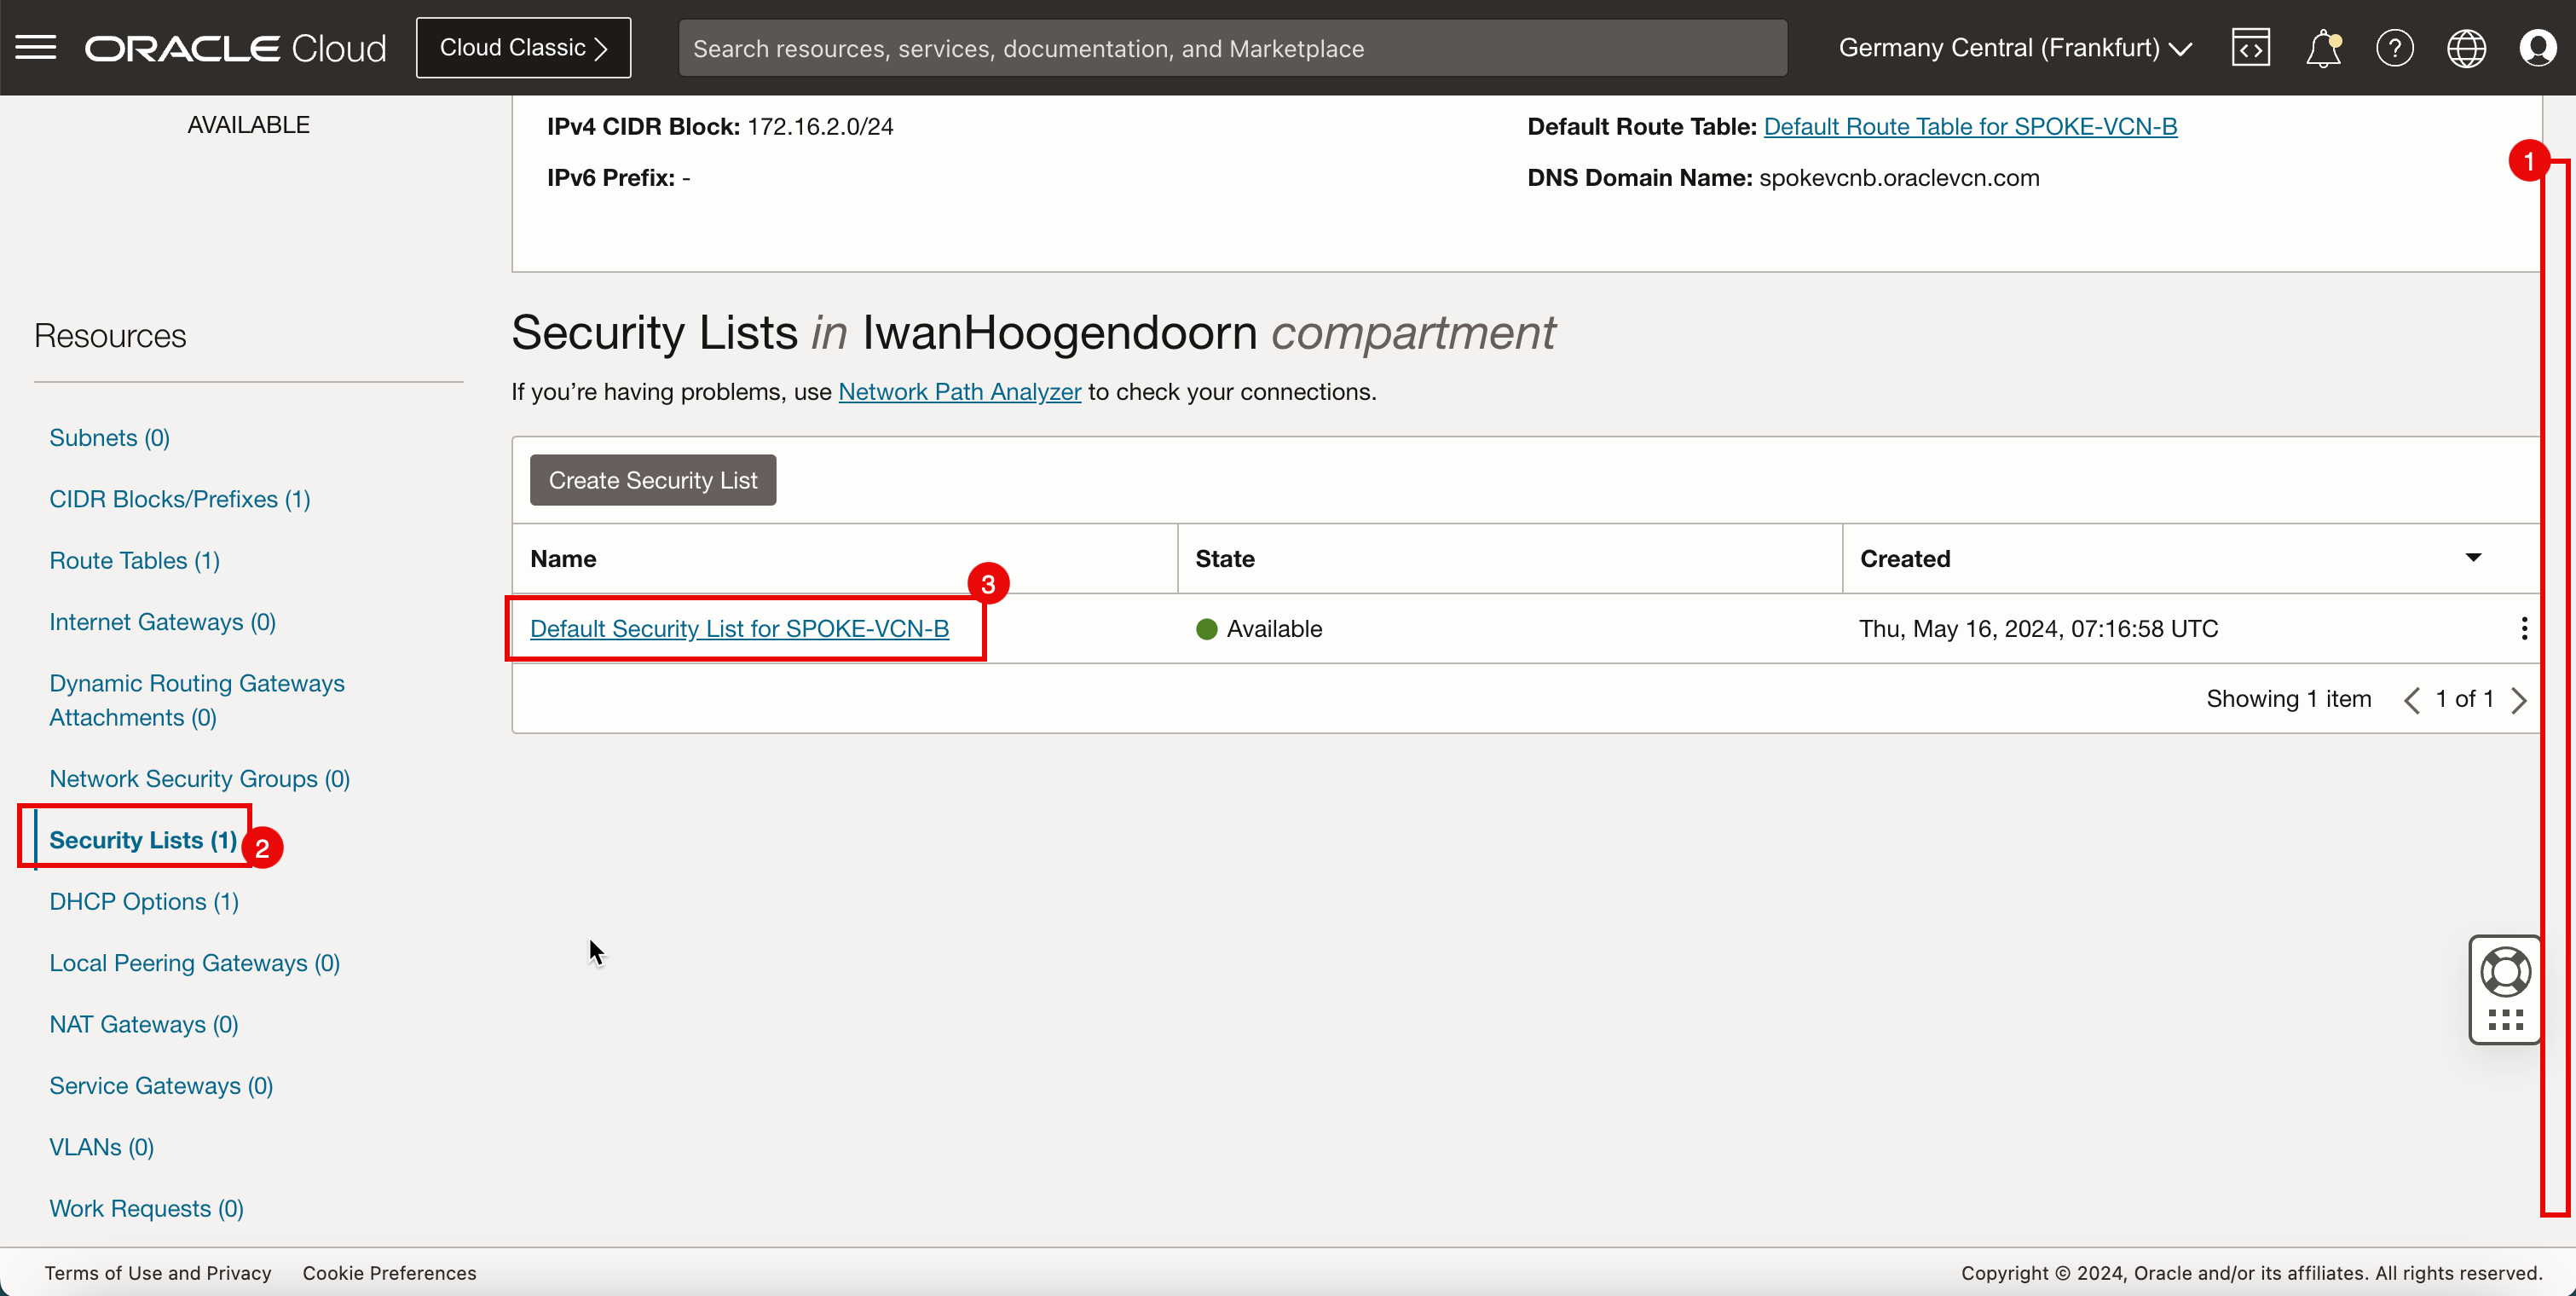Screen dimensions: 2576x1296
Task: Open Default Security List for SPOKE-VCN-B
Action: pos(739,628)
